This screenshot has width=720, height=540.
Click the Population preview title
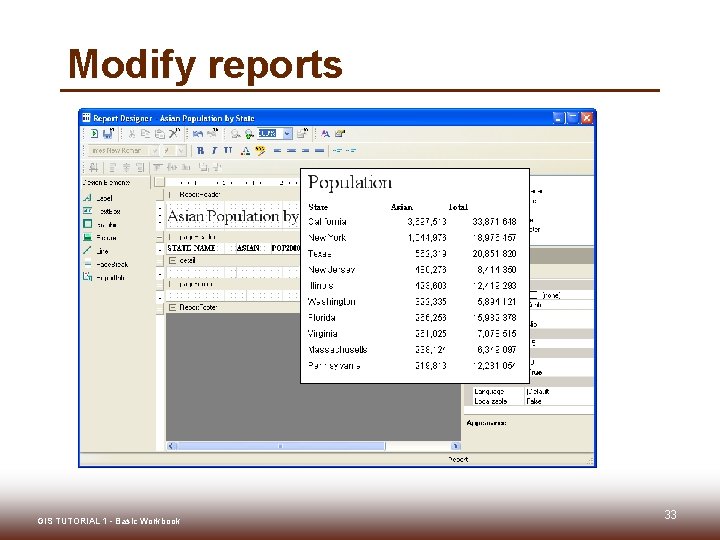(349, 183)
